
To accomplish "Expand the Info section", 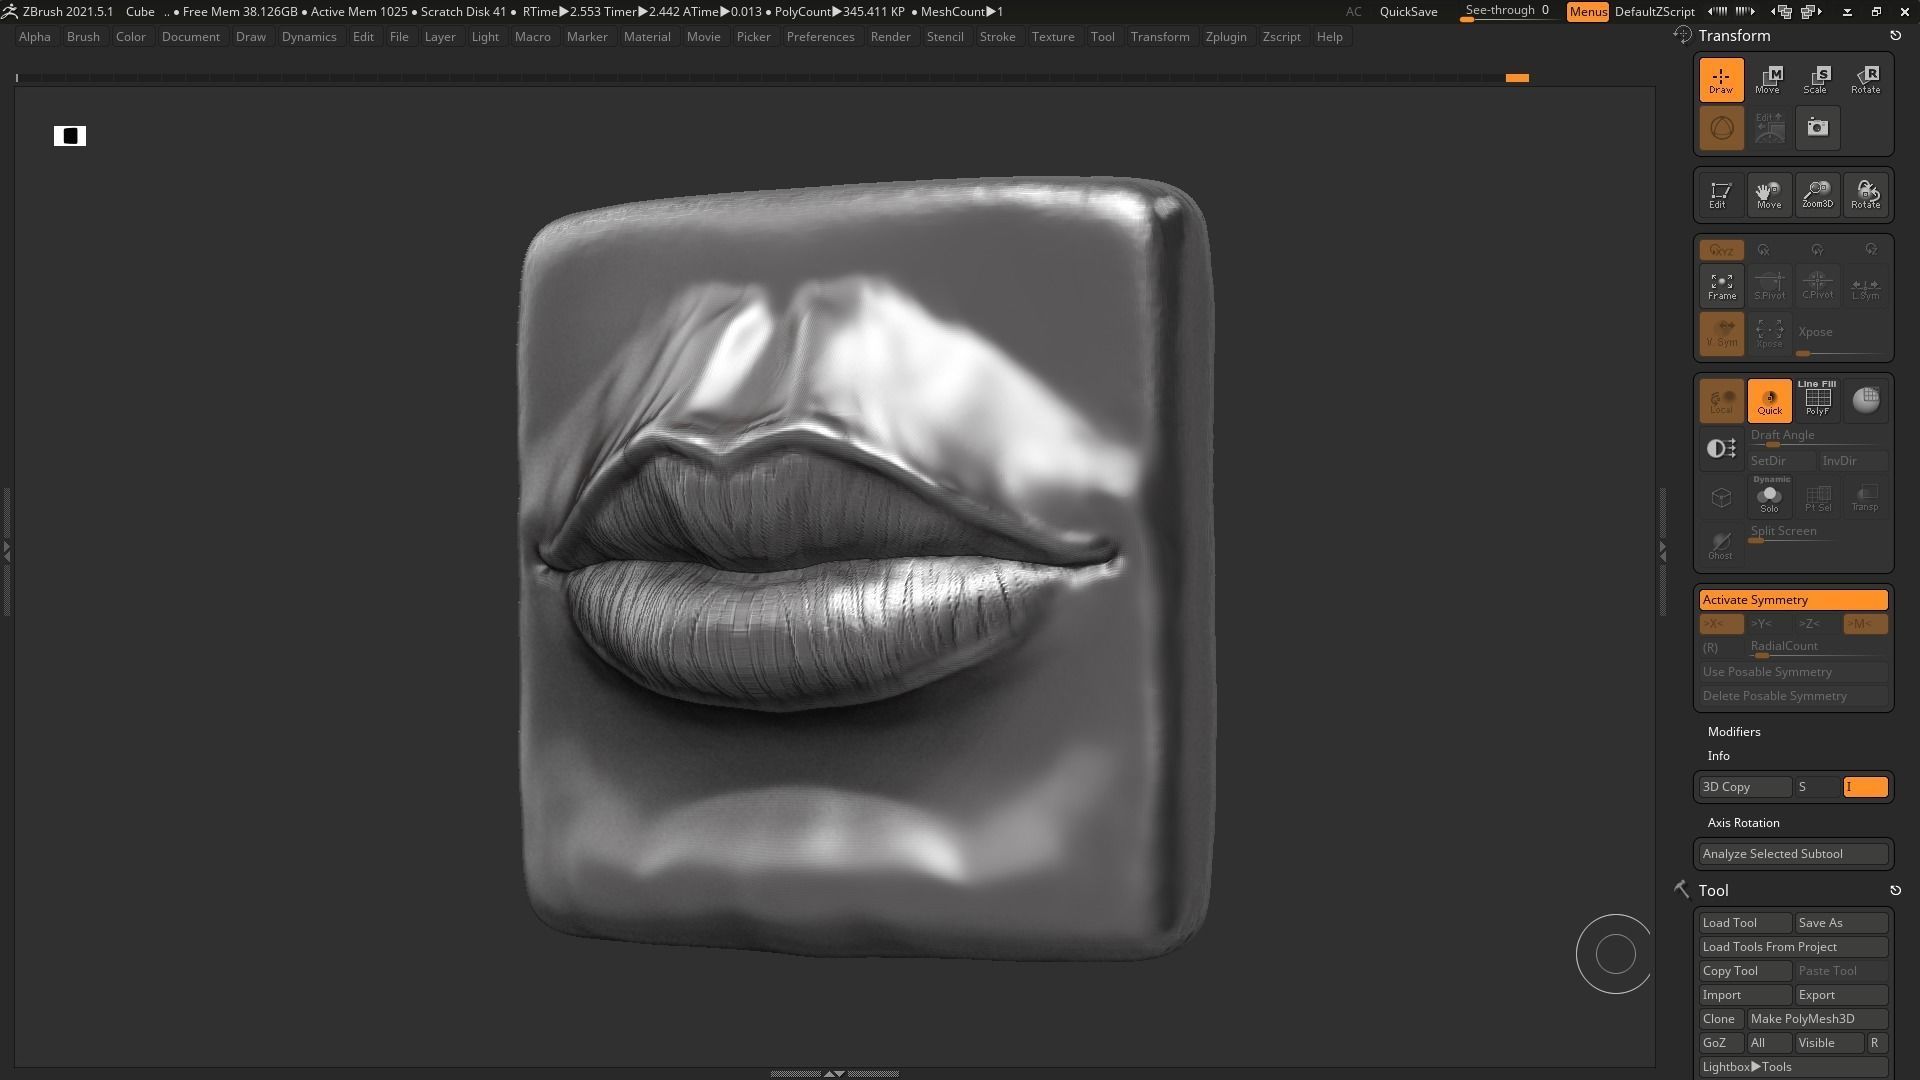I will (1718, 756).
